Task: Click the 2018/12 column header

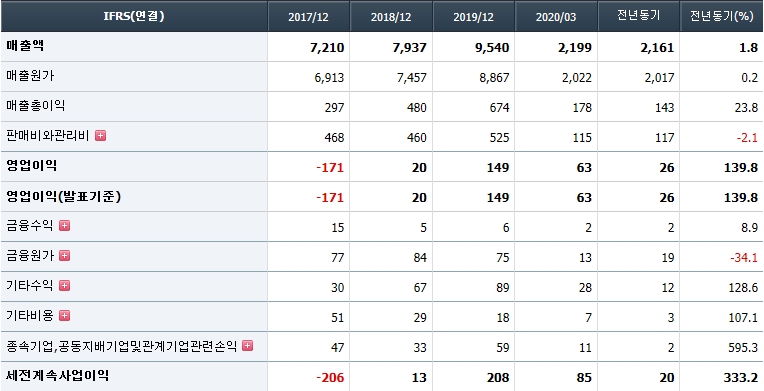Action: 391,16
